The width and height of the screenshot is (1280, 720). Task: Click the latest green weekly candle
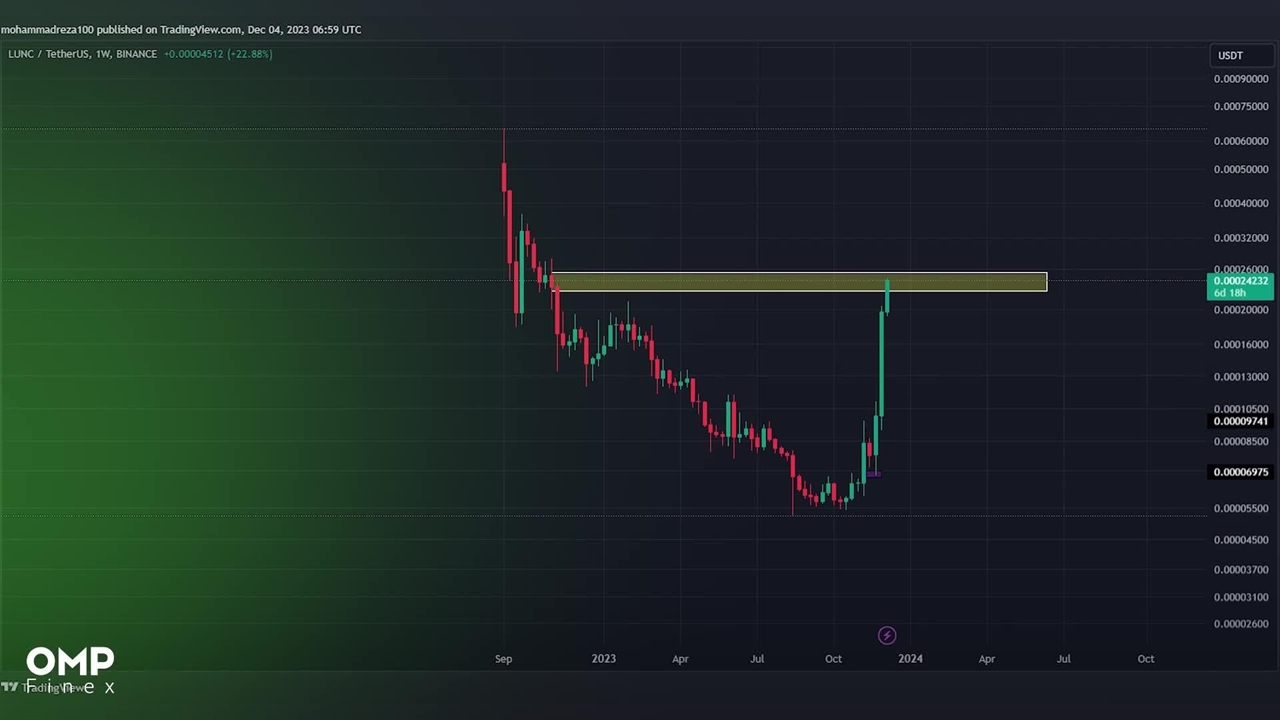click(x=887, y=298)
